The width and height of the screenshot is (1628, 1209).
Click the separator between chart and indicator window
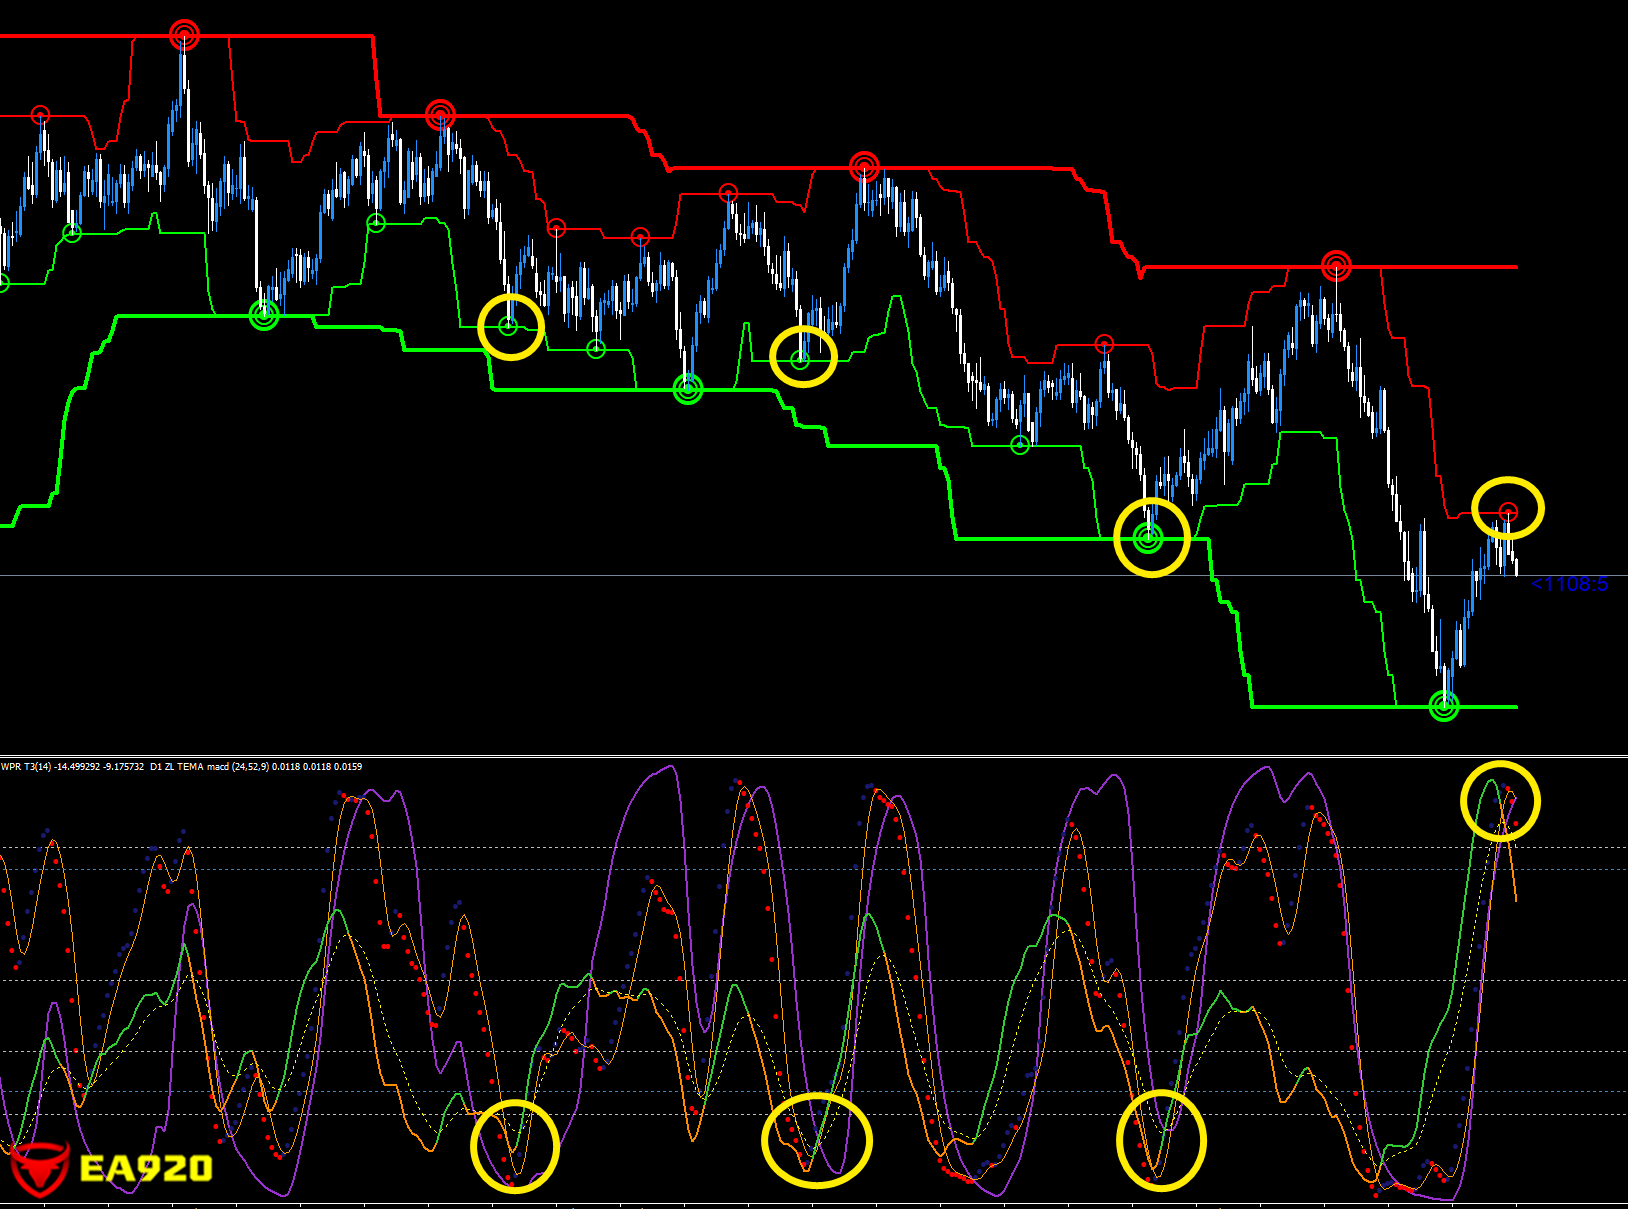point(814,756)
